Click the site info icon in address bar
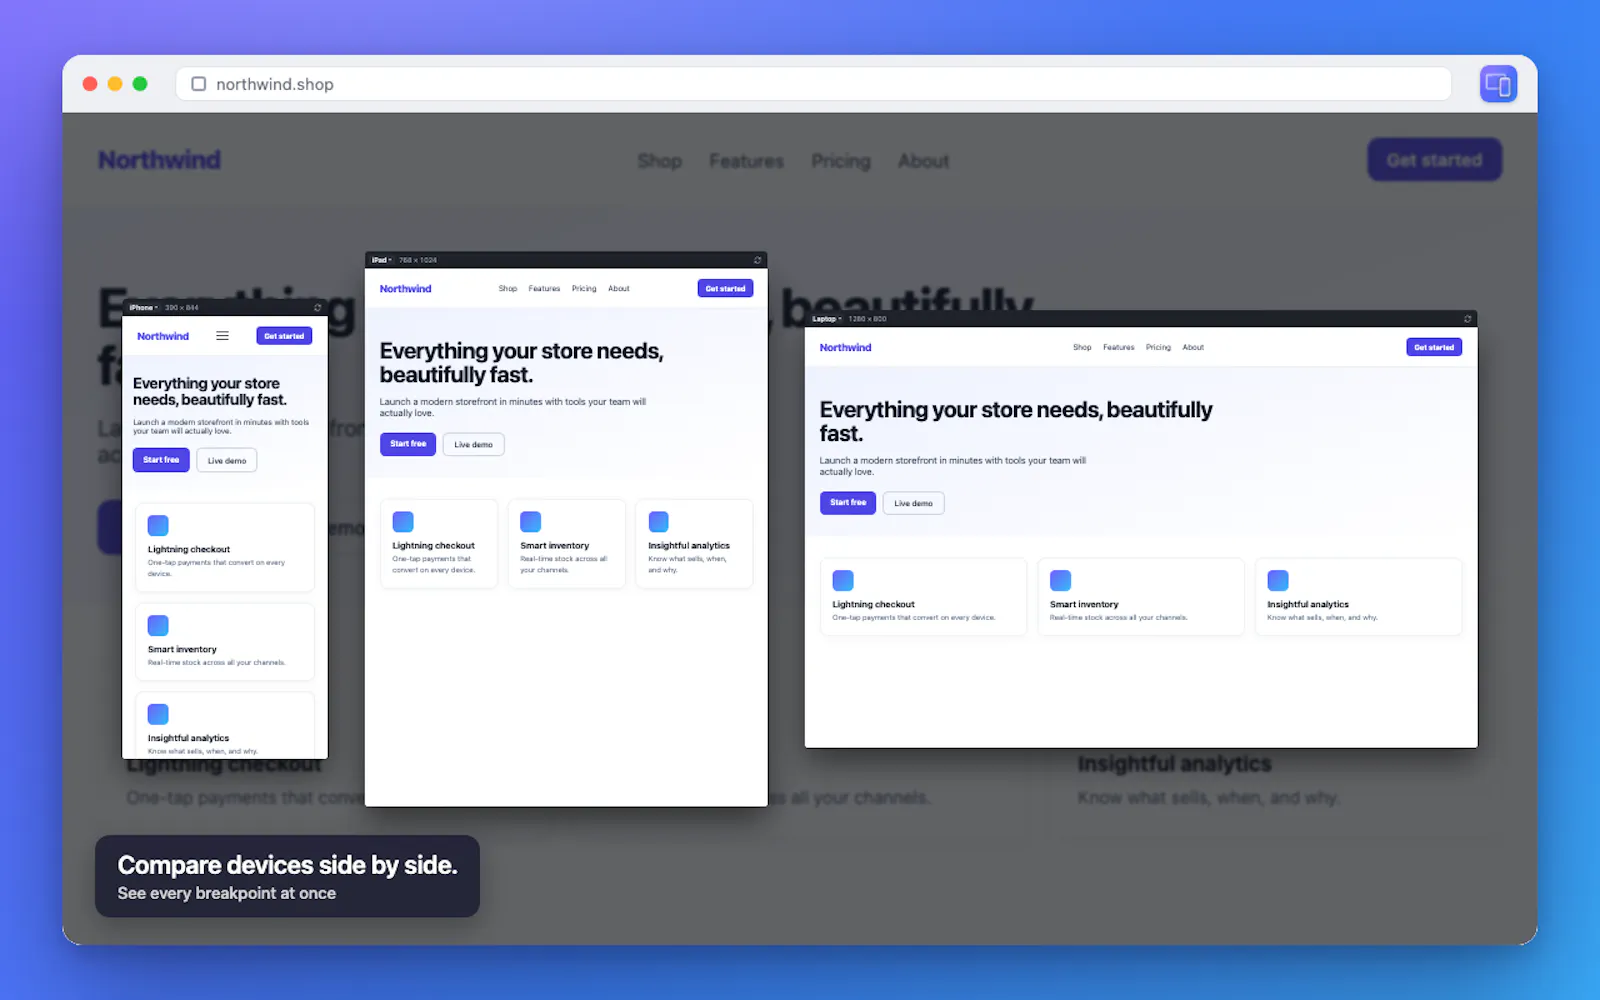1600x1000 pixels. (199, 84)
